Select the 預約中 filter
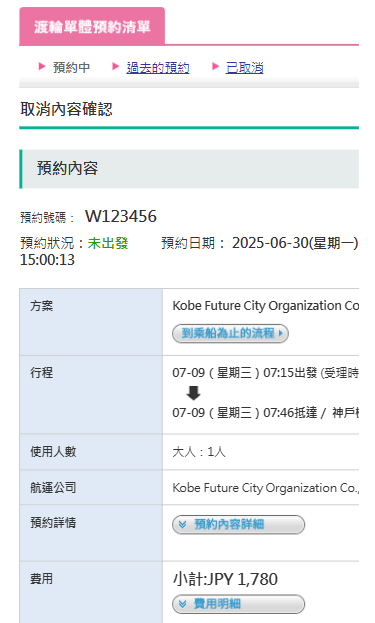375x623 pixels. click(72, 67)
